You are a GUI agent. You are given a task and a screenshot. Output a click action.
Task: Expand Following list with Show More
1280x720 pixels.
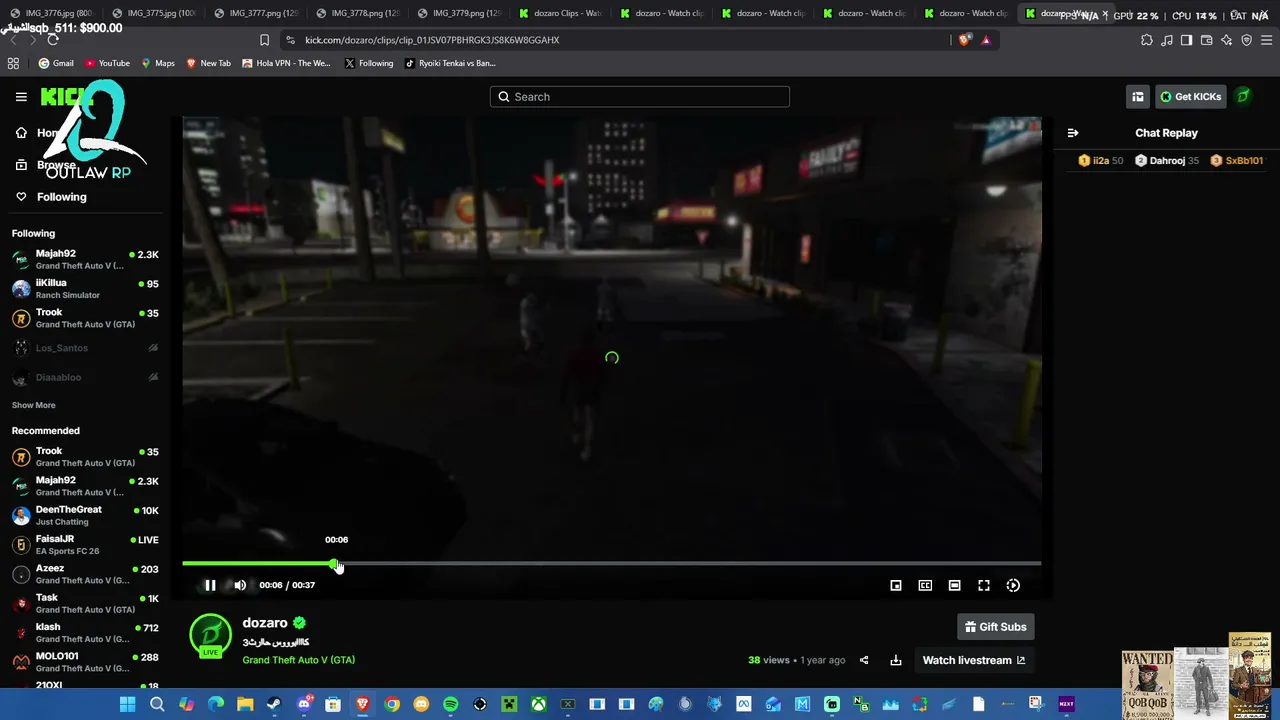point(33,405)
